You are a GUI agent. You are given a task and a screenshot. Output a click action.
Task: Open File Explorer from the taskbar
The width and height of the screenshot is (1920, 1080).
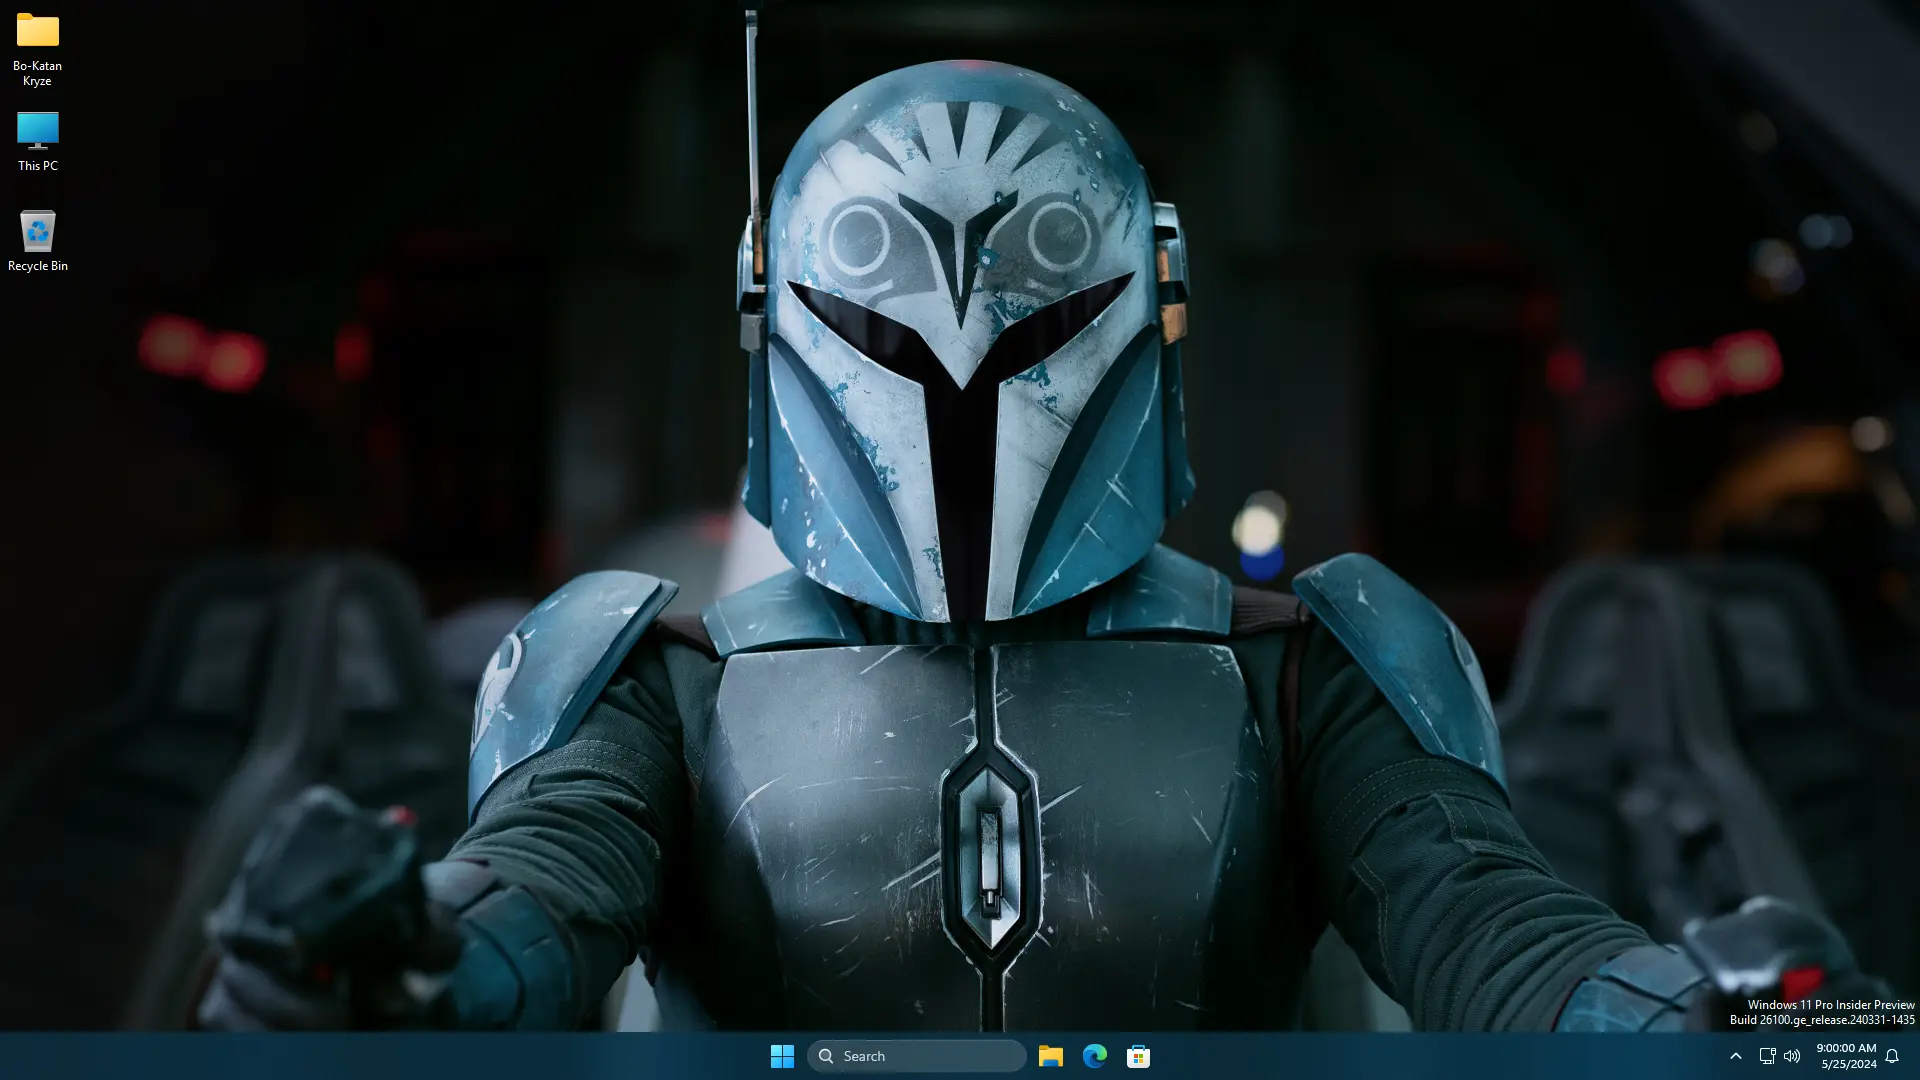(x=1050, y=1056)
